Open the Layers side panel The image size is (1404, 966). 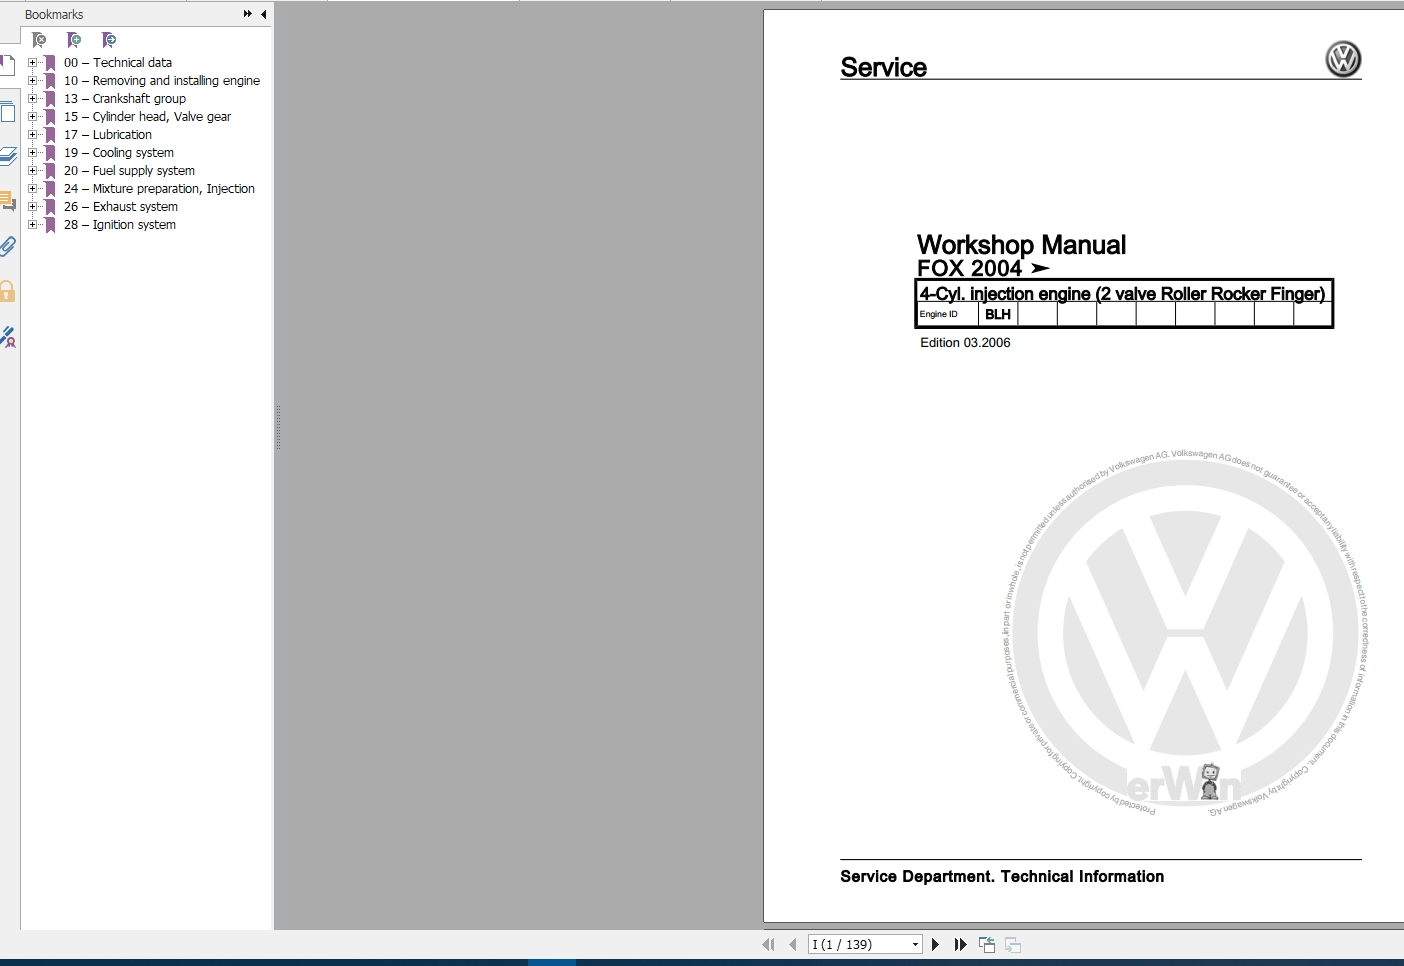click(x=8, y=156)
